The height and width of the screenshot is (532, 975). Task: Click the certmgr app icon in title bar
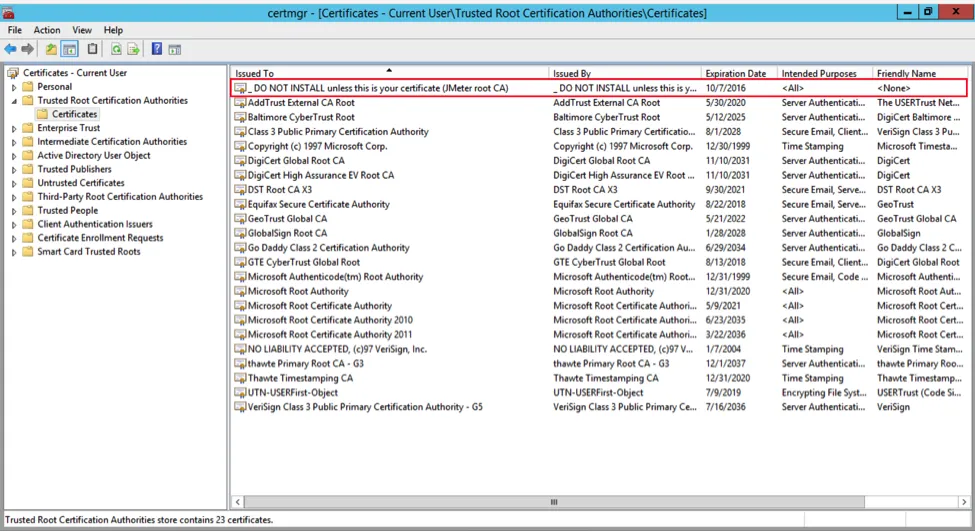tap(9, 12)
